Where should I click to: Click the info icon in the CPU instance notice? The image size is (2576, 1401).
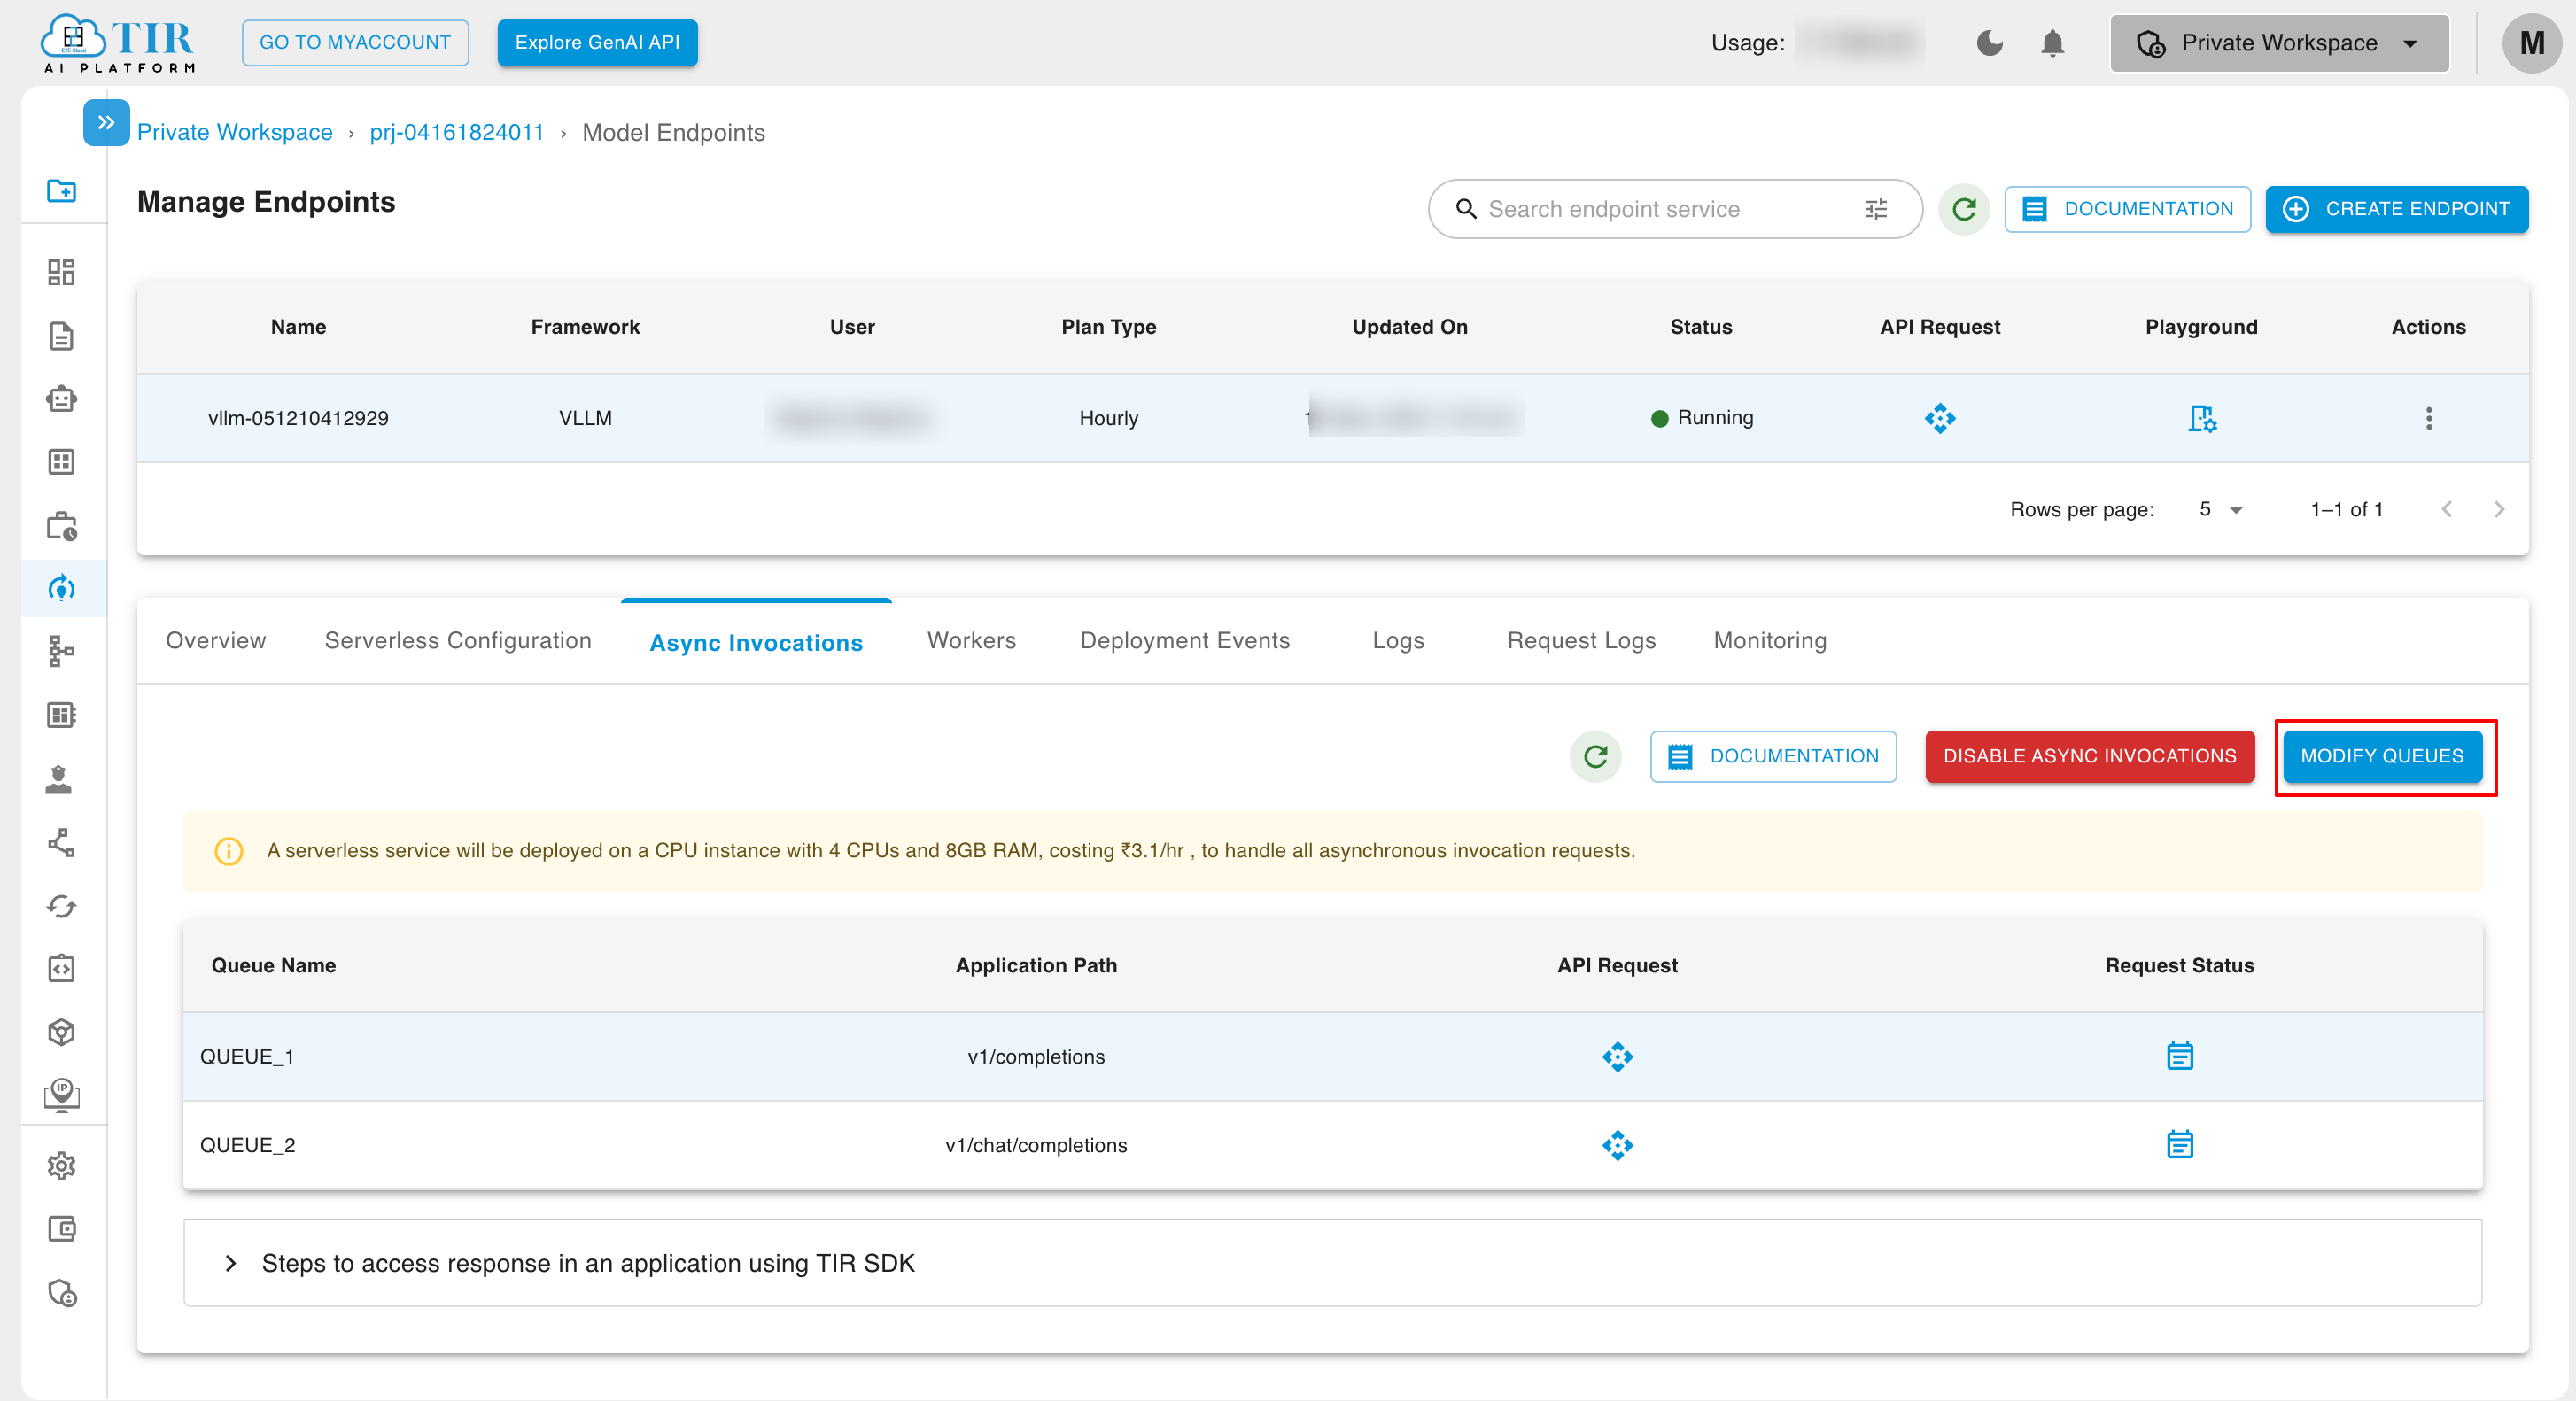point(229,851)
